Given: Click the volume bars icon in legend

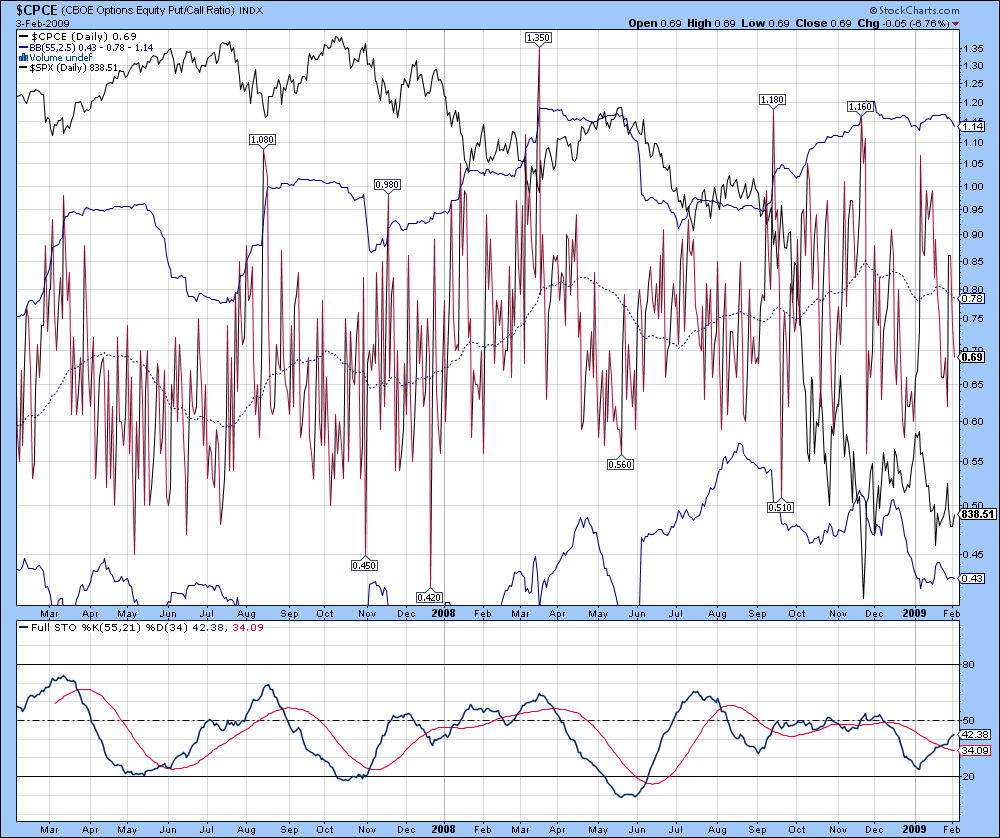Looking at the screenshot, I should [x=23, y=57].
